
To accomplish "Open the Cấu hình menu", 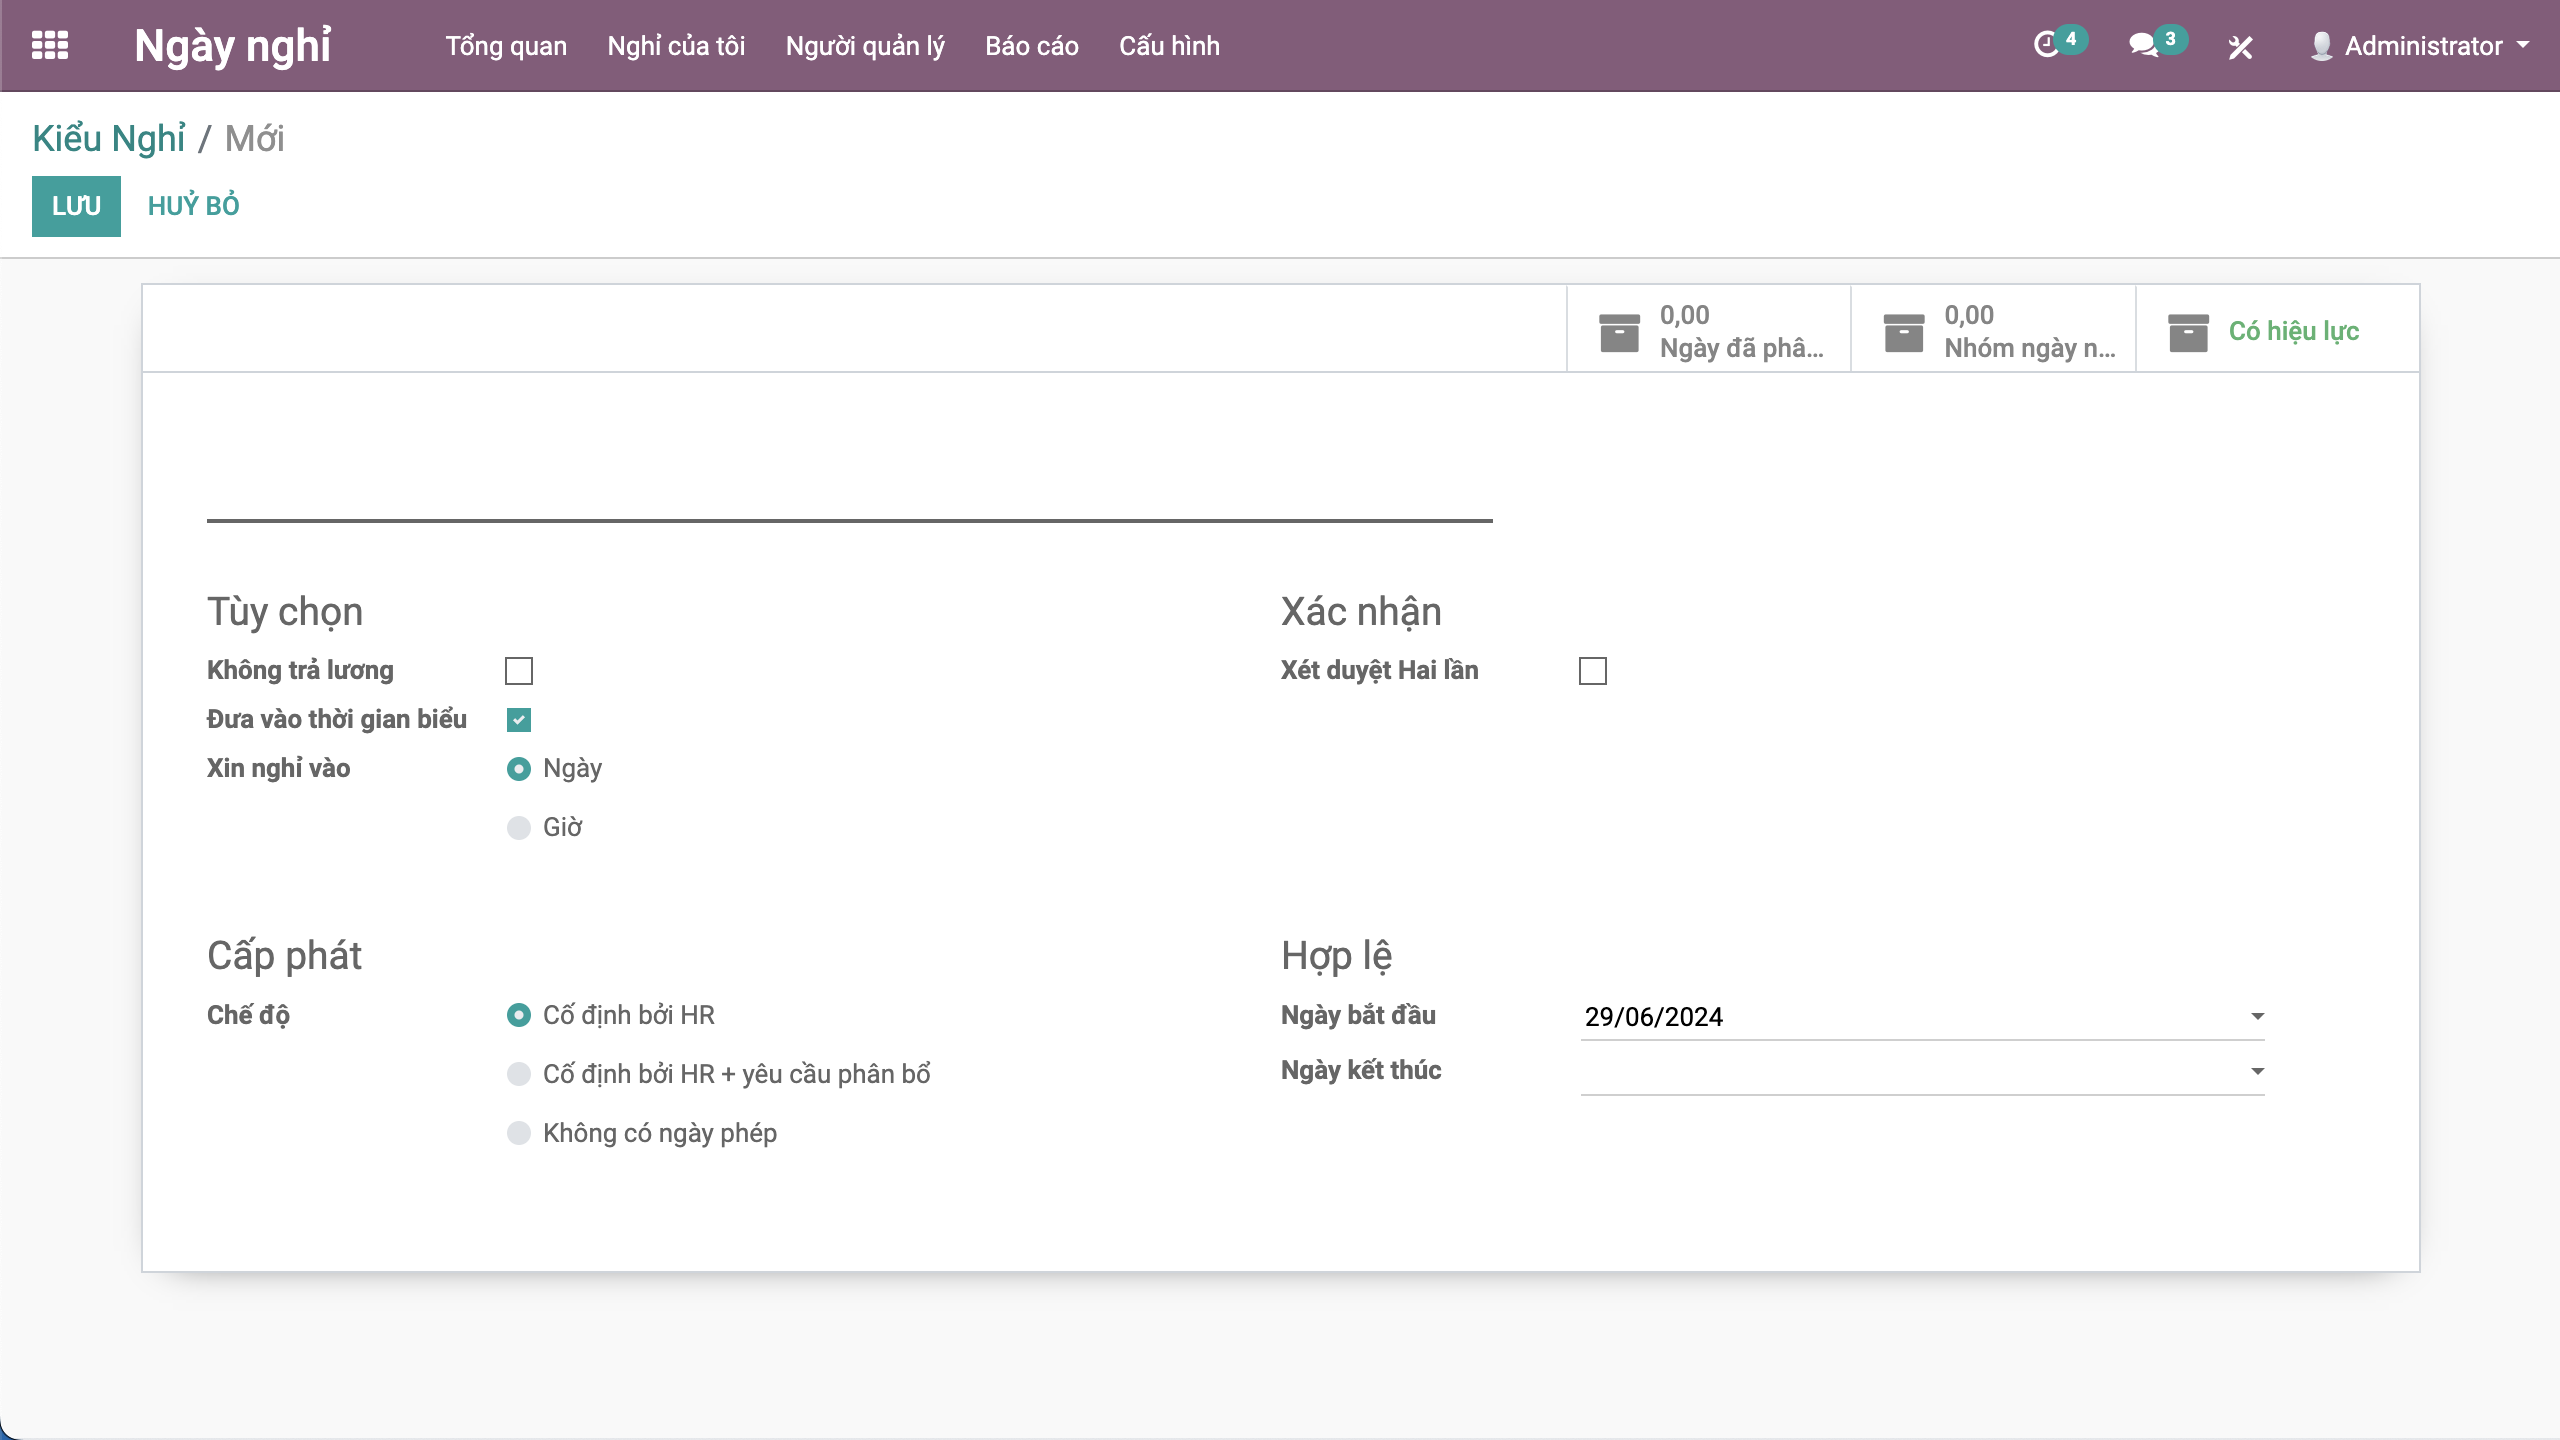I will pyautogui.click(x=1169, y=46).
